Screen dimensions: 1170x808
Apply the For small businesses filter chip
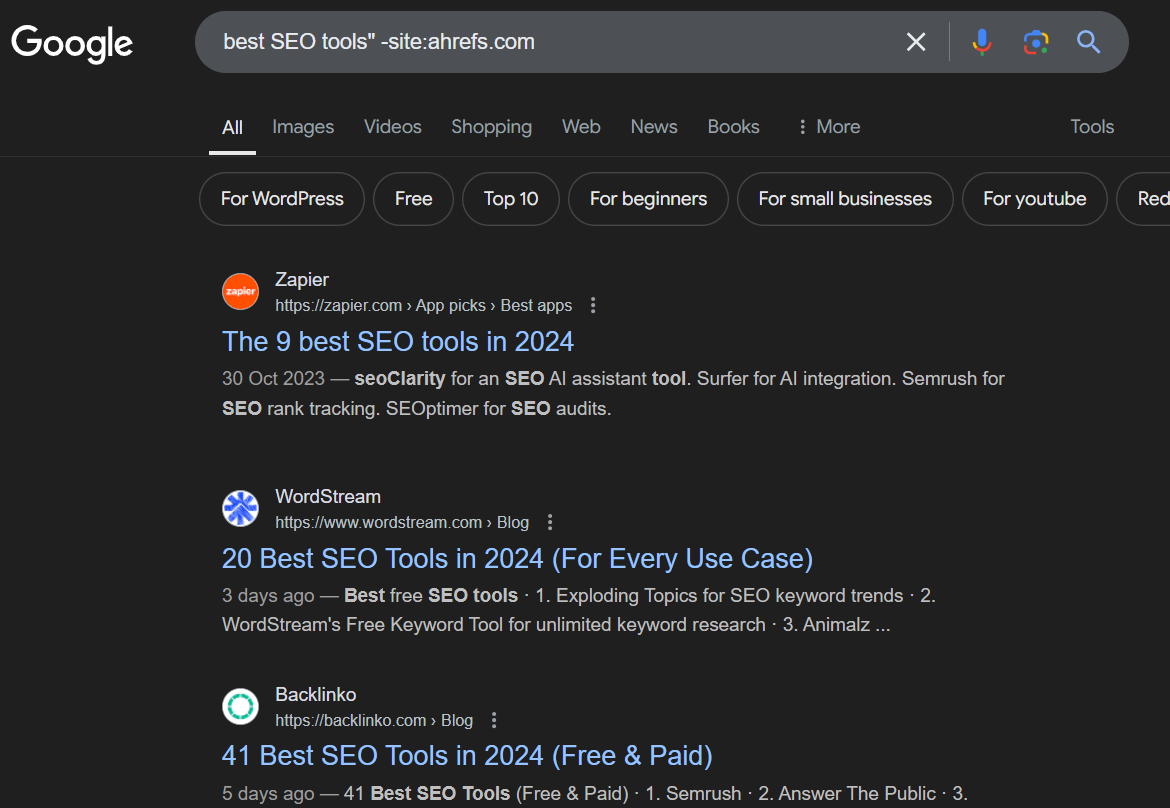coord(845,198)
